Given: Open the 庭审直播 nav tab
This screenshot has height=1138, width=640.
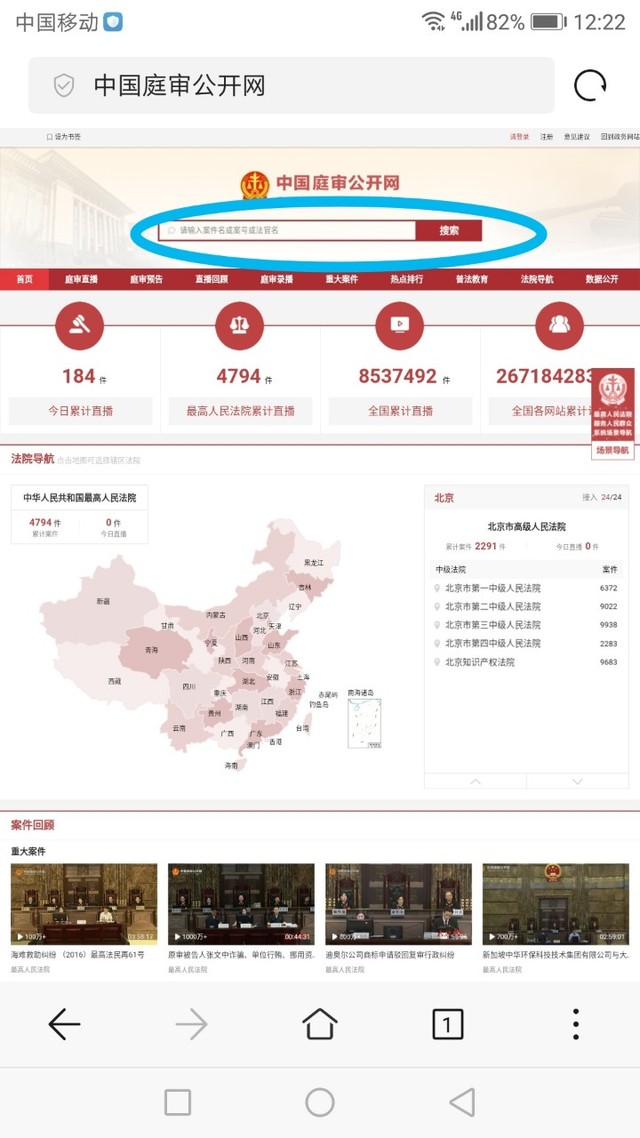Looking at the screenshot, I should [x=81, y=279].
